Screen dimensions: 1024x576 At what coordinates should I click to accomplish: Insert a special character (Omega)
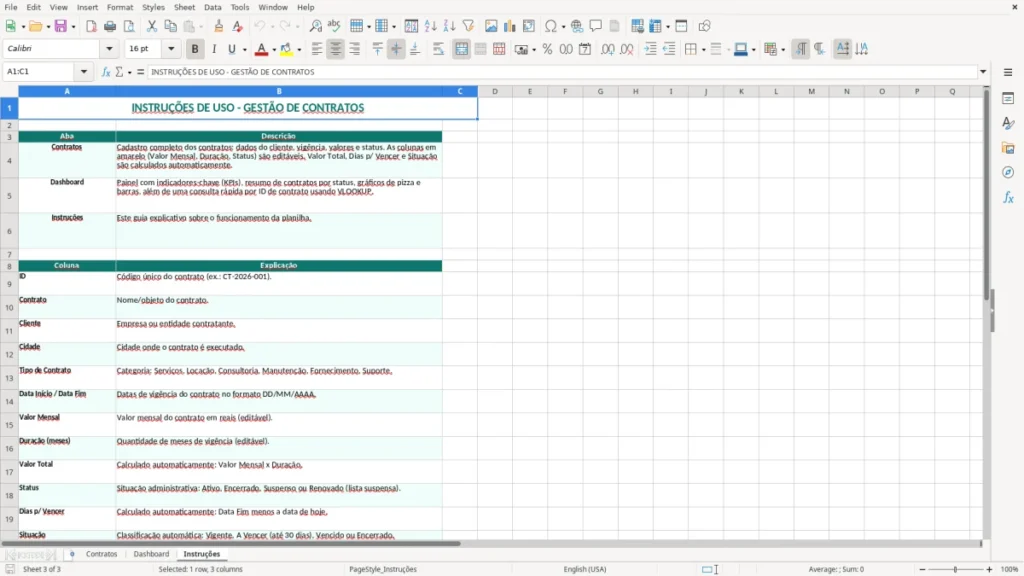[x=551, y=26]
